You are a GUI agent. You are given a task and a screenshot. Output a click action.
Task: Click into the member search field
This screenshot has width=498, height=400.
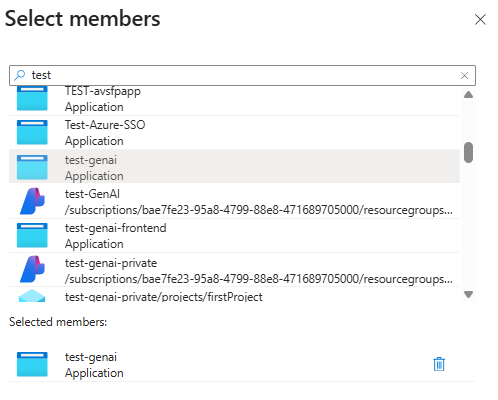click(x=242, y=75)
